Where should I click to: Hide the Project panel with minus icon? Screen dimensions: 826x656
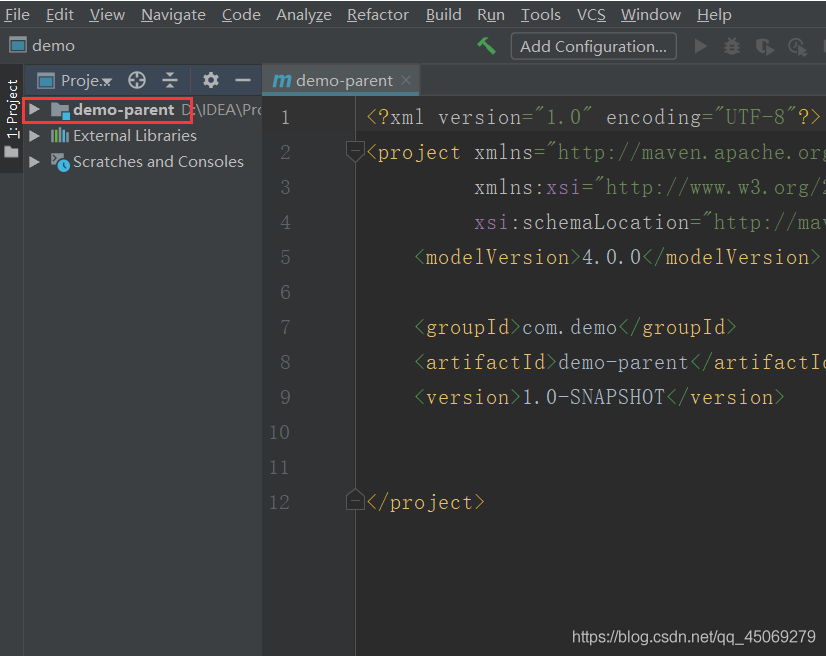(x=242, y=81)
